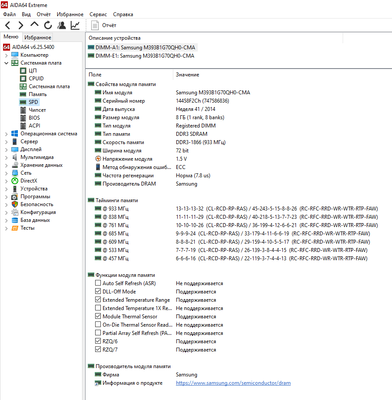
Task: Expand the Сеть tree node
Action: click(6, 173)
